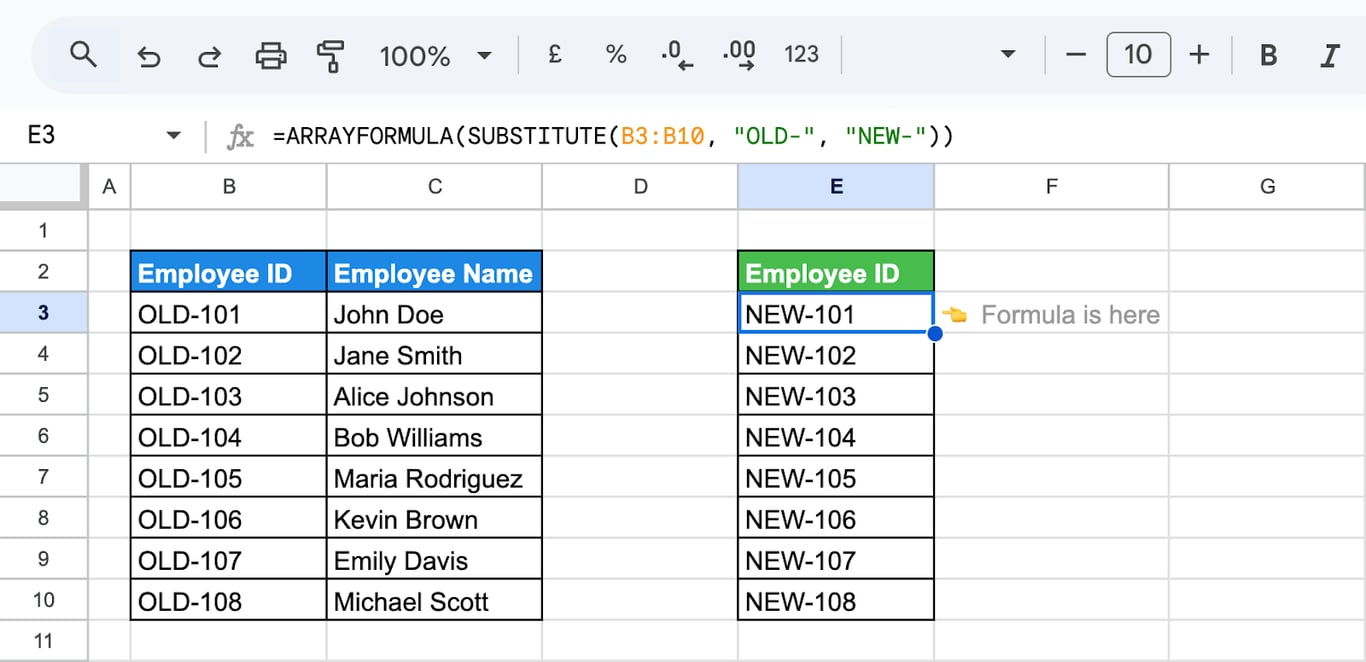Open the Name box dropdown arrow
Screen dimensions: 1366x662
pyautogui.click(x=174, y=135)
